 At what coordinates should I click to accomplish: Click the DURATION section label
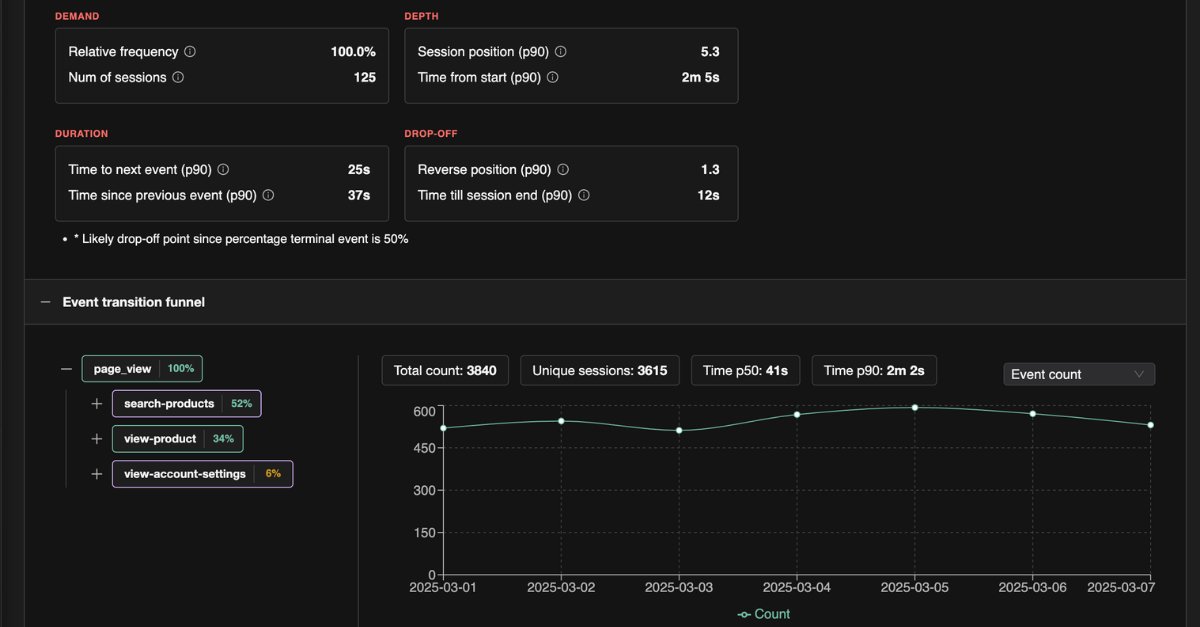pos(82,134)
